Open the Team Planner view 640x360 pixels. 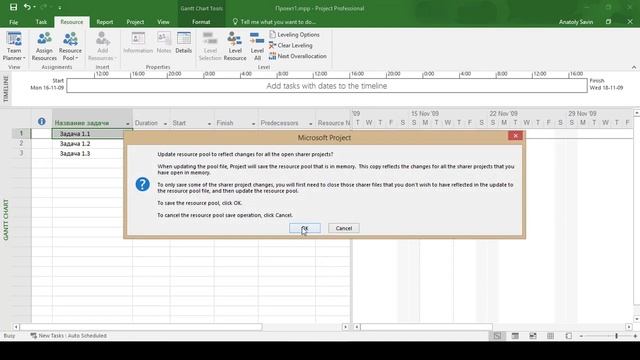(x=14, y=46)
